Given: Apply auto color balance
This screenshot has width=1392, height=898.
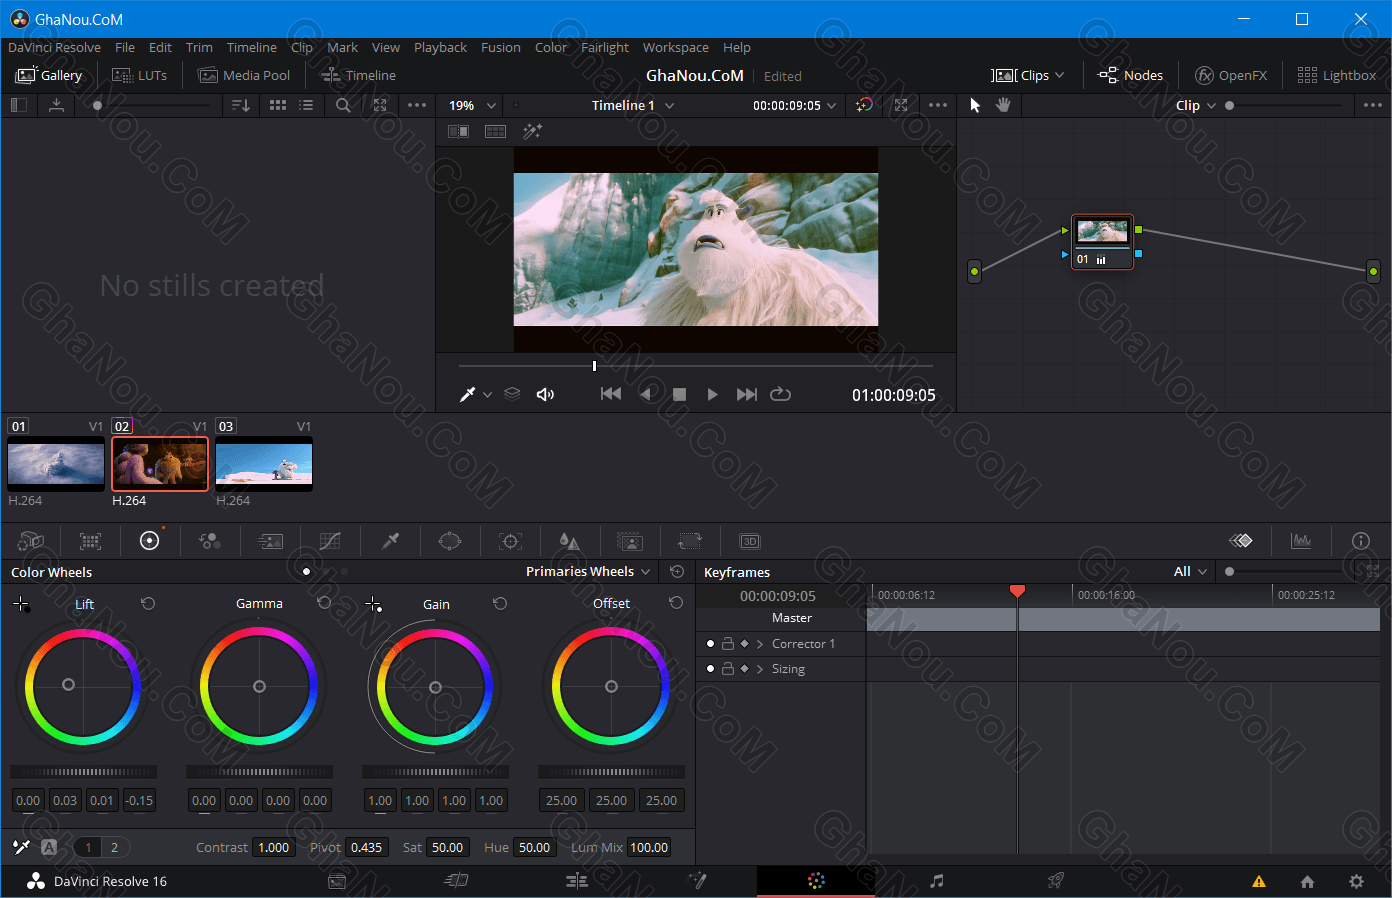Looking at the screenshot, I should coord(48,847).
